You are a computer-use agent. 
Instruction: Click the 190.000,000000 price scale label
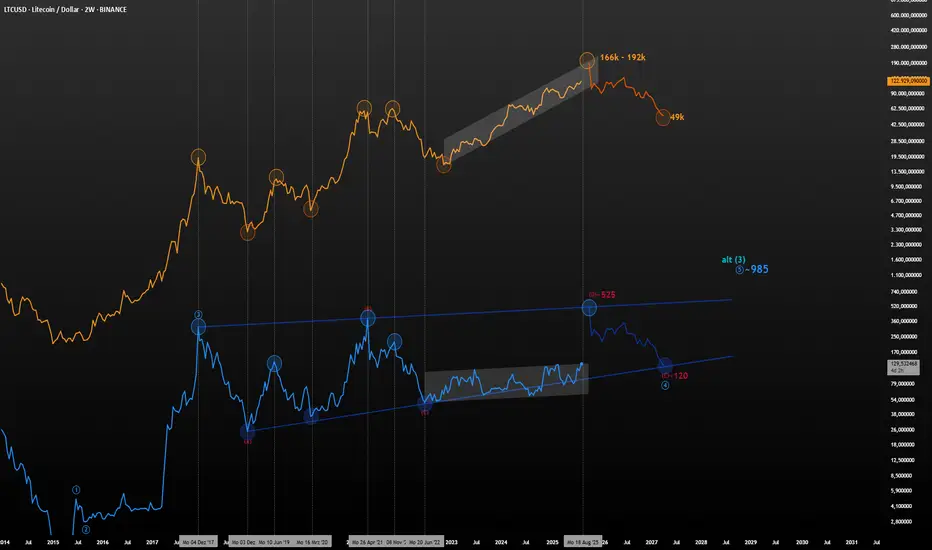[909, 62]
